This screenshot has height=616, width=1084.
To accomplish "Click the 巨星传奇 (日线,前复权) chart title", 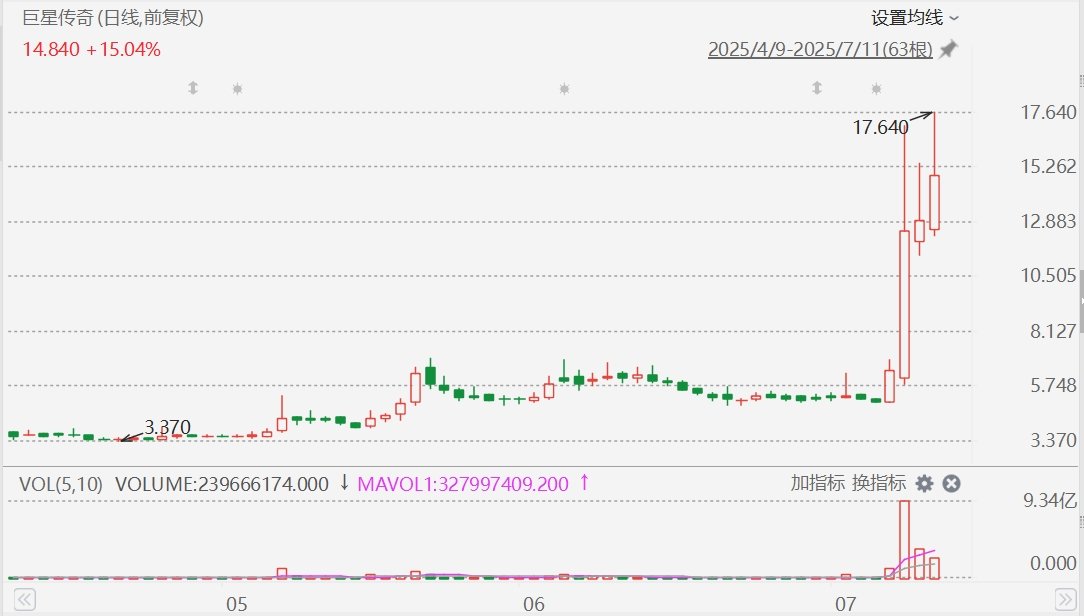I will (119, 18).
